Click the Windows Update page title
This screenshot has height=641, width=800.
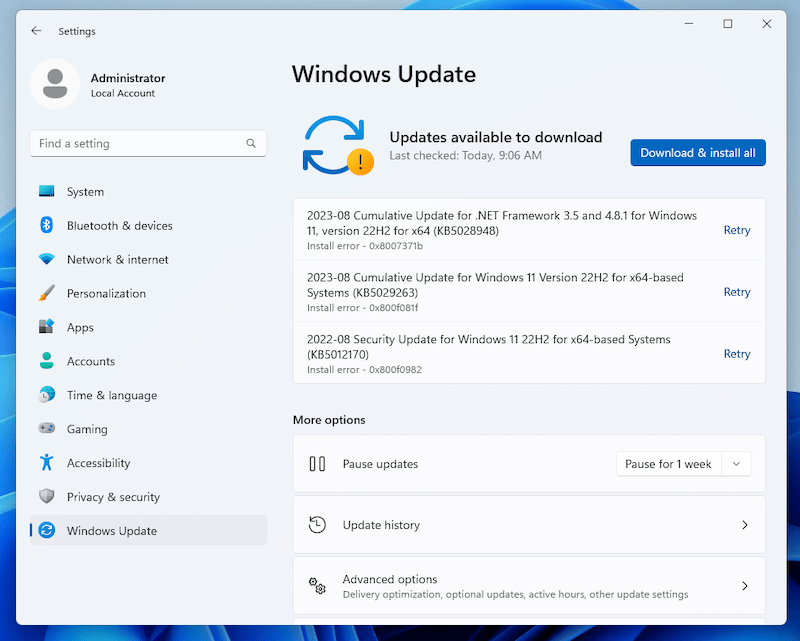click(x=384, y=75)
